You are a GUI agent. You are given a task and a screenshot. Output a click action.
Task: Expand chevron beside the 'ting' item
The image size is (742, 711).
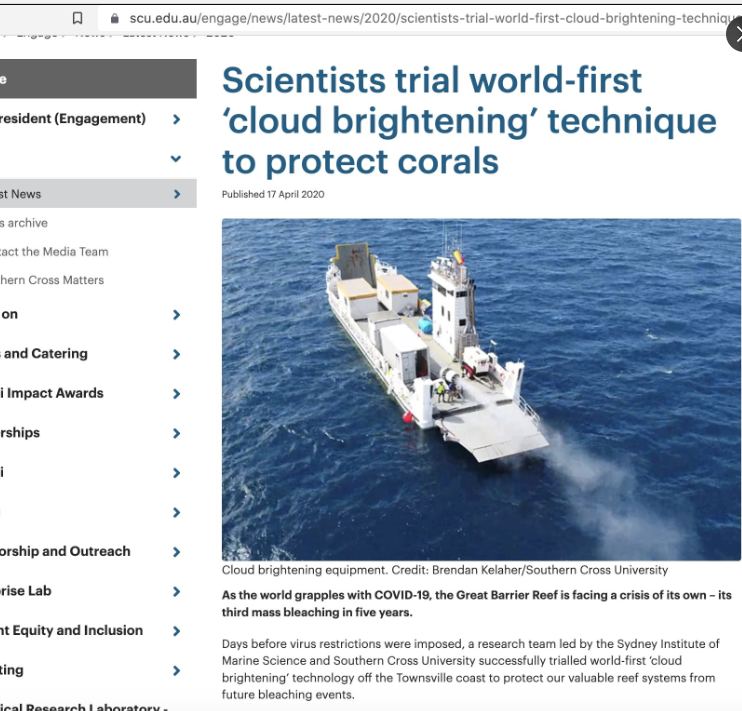(x=177, y=670)
